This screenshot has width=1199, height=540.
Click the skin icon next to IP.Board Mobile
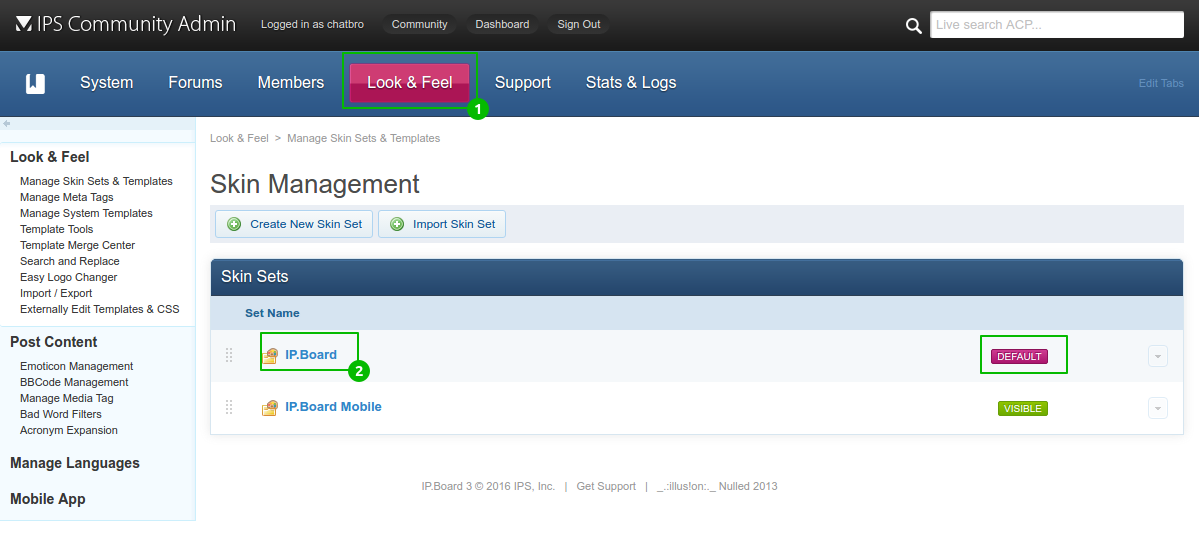point(269,407)
